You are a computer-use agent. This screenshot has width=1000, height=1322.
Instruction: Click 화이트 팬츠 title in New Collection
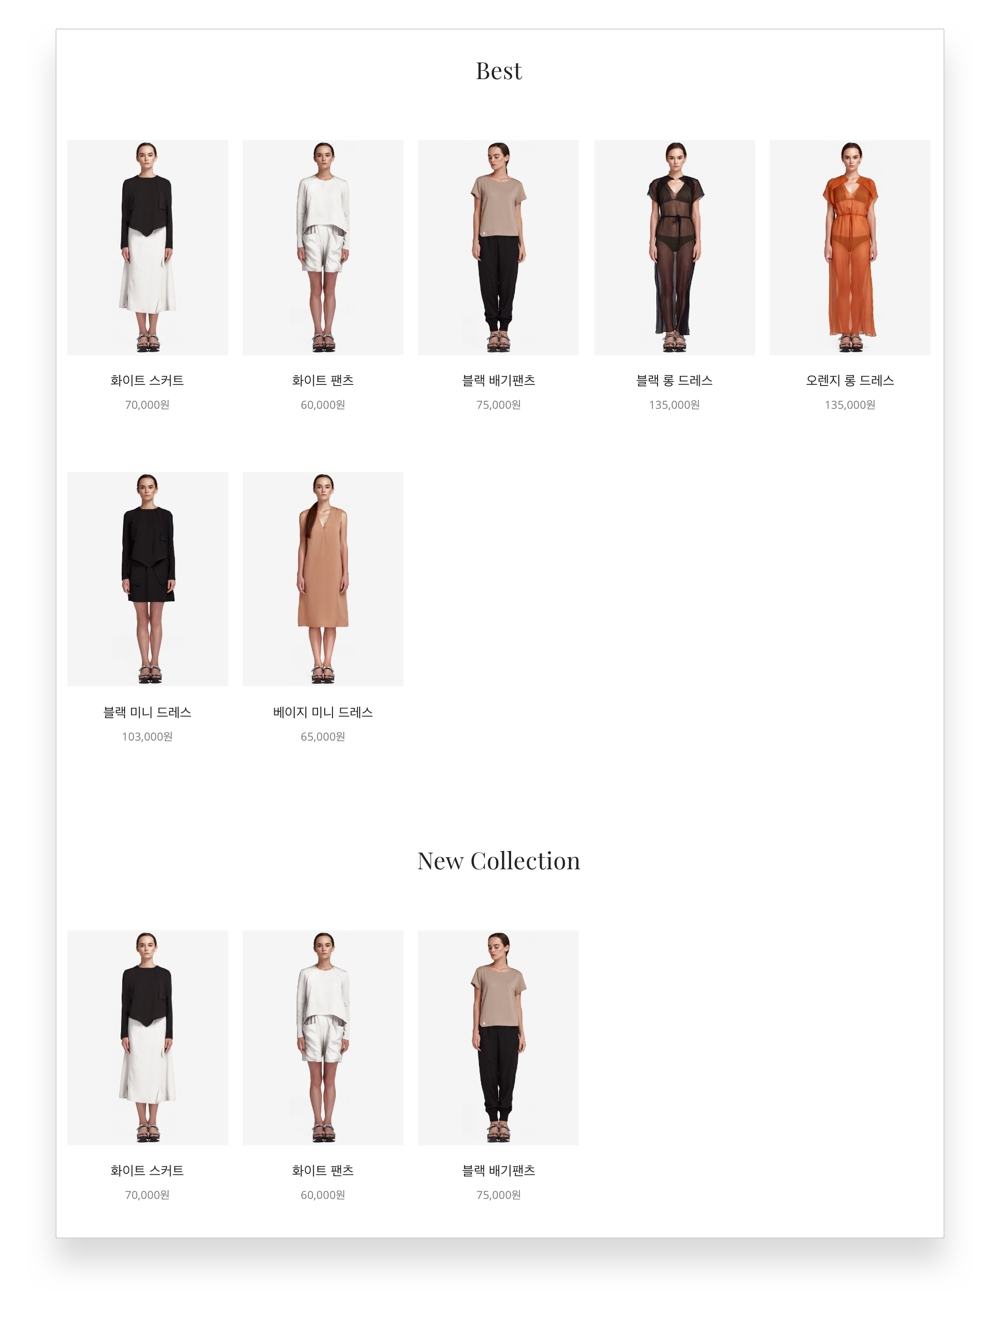[x=323, y=1171]
